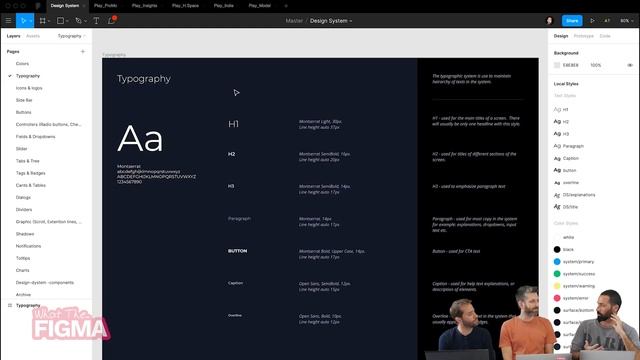
Task: Switch to the Play_Model file tab
Action: point(260,6)
